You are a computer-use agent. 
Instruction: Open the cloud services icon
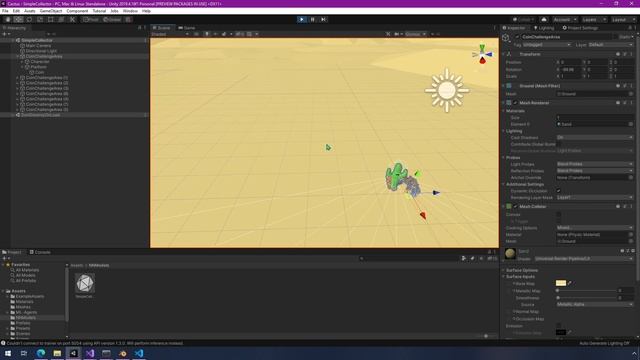(x=544, y=20)
